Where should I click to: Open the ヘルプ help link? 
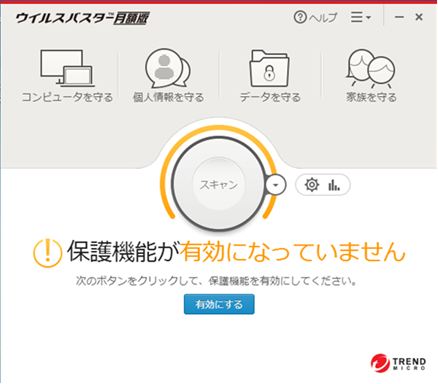pos(316,17)
